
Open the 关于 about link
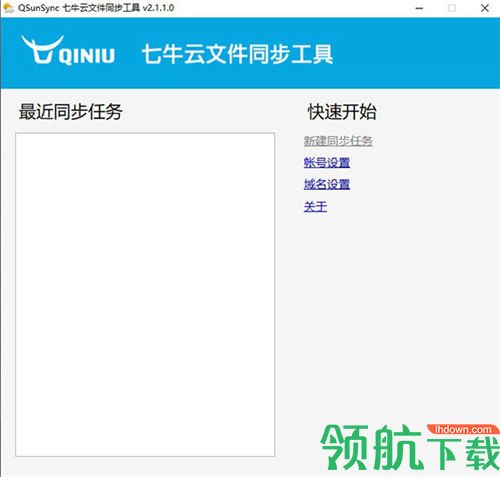pyautogui.click(x=315, y=207)
